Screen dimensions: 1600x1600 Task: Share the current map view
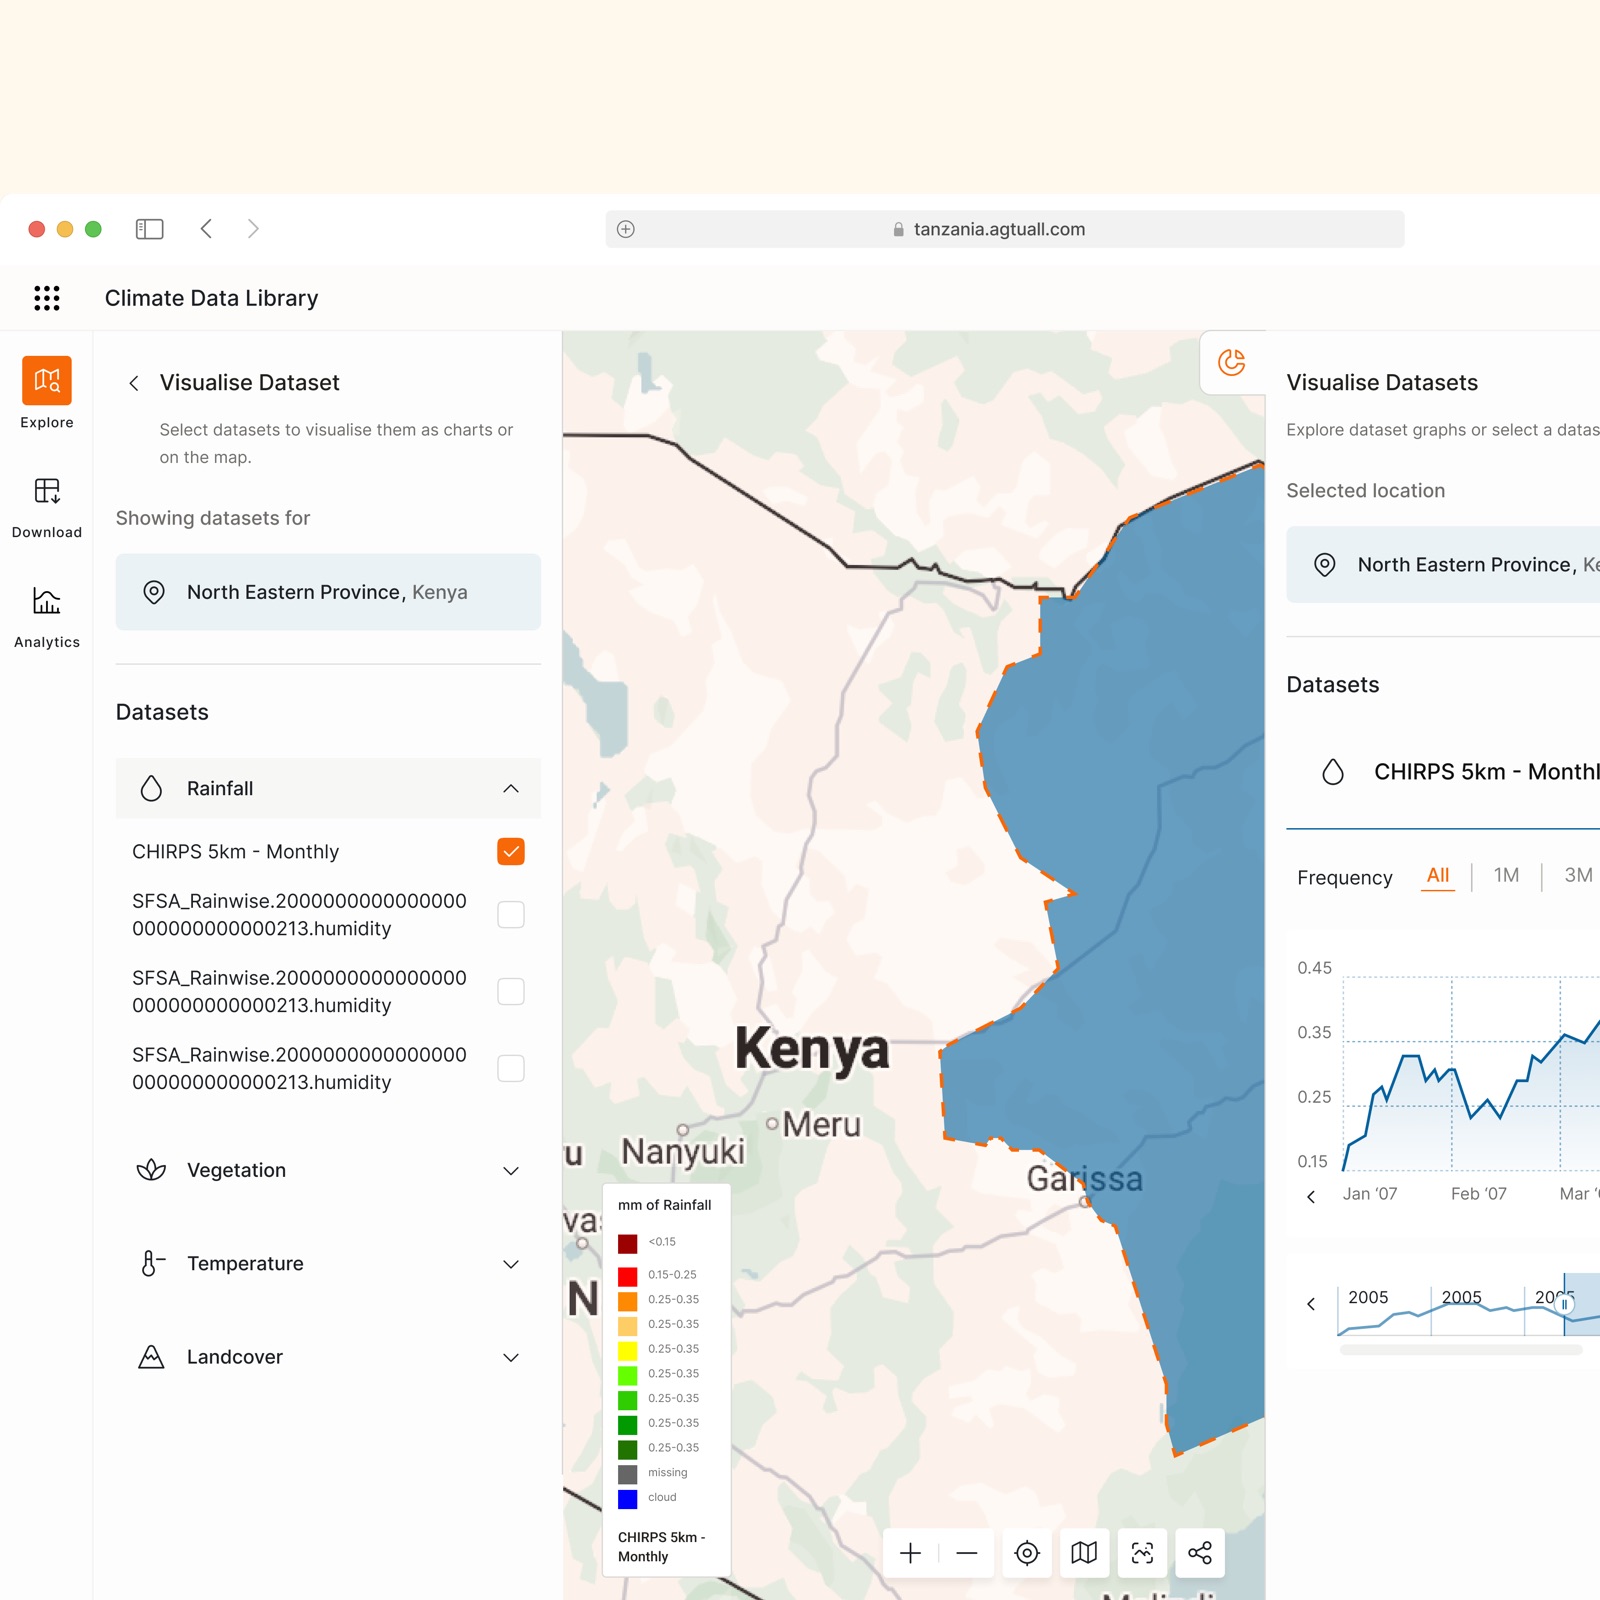(1200, 1553)
